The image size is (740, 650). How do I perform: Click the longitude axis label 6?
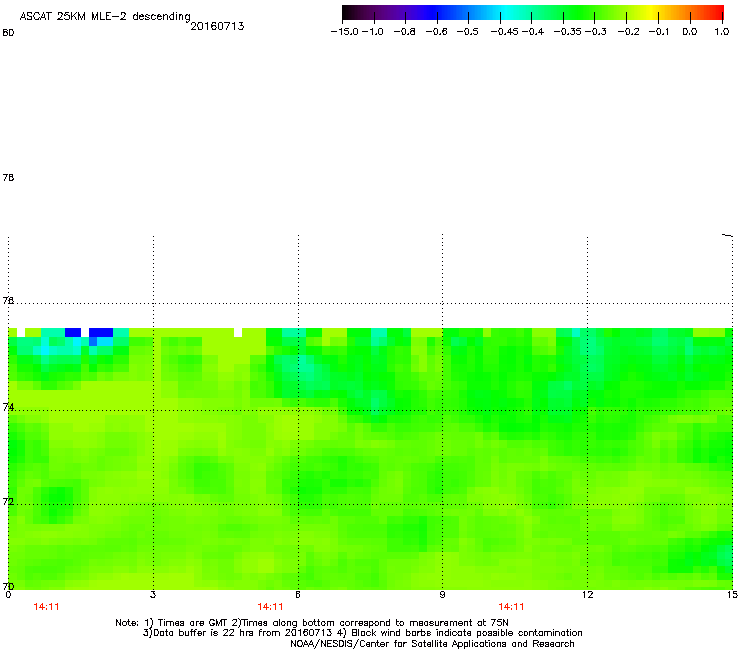298,595
